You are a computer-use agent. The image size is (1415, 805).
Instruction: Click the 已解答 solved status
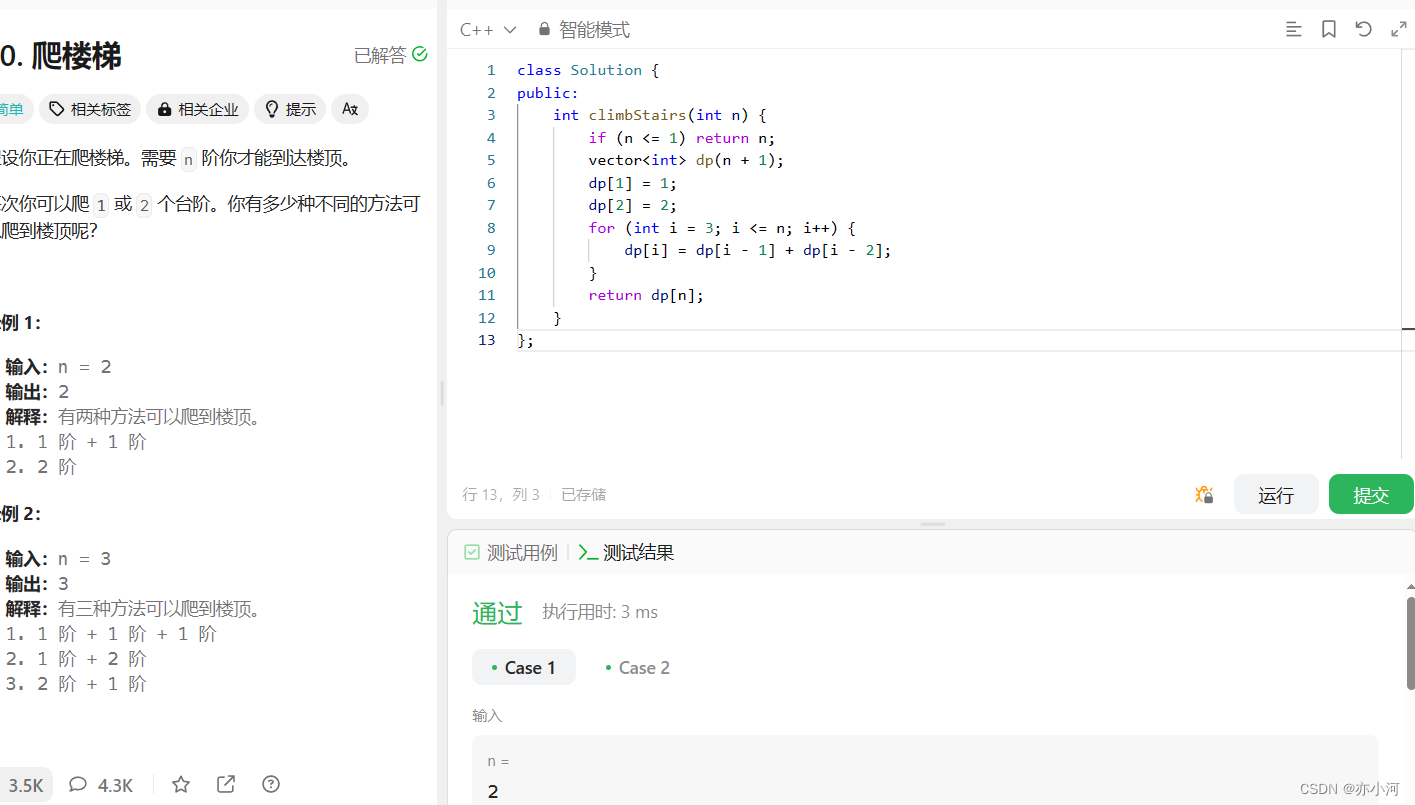point(391,55)
